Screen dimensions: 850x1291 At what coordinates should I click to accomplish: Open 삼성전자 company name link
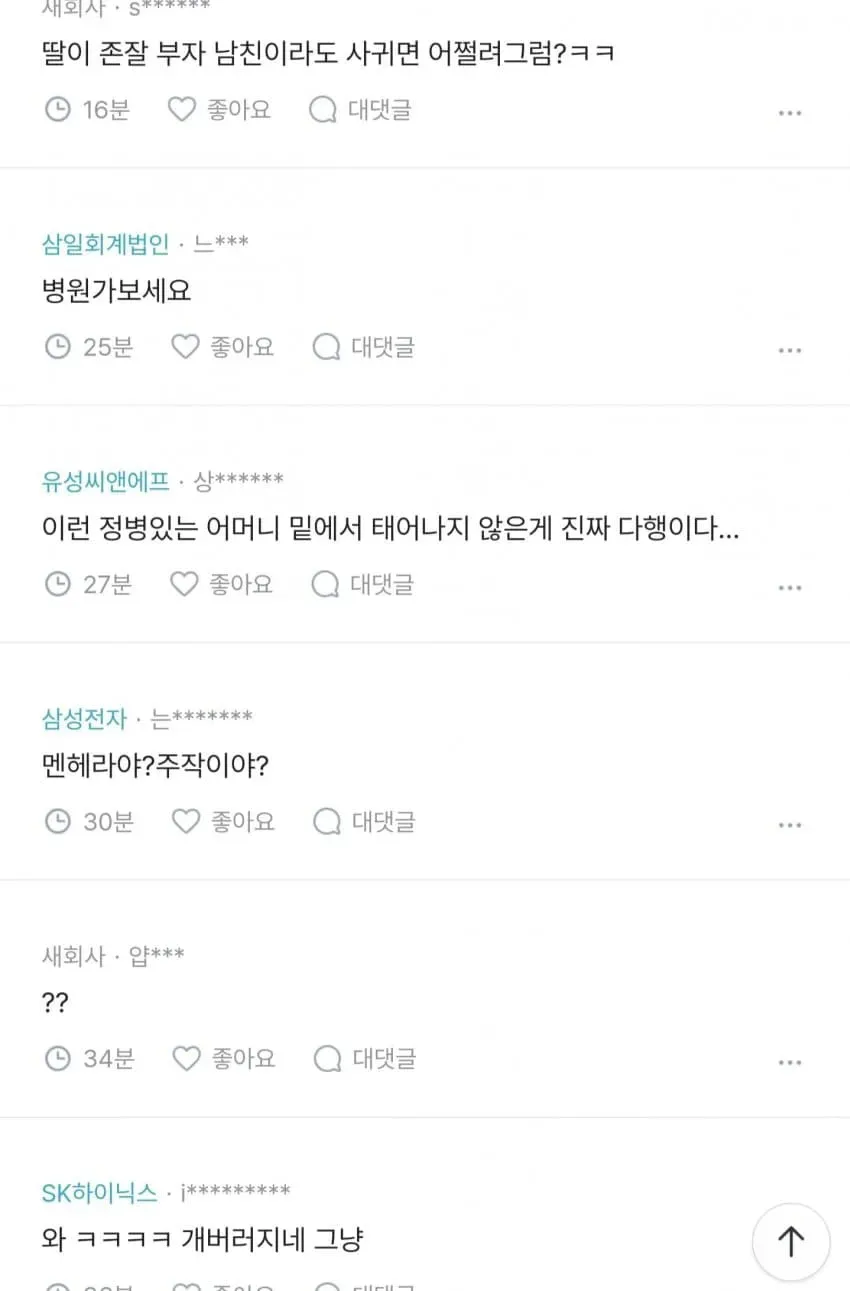pyautogui.click(x=85, y=718)
